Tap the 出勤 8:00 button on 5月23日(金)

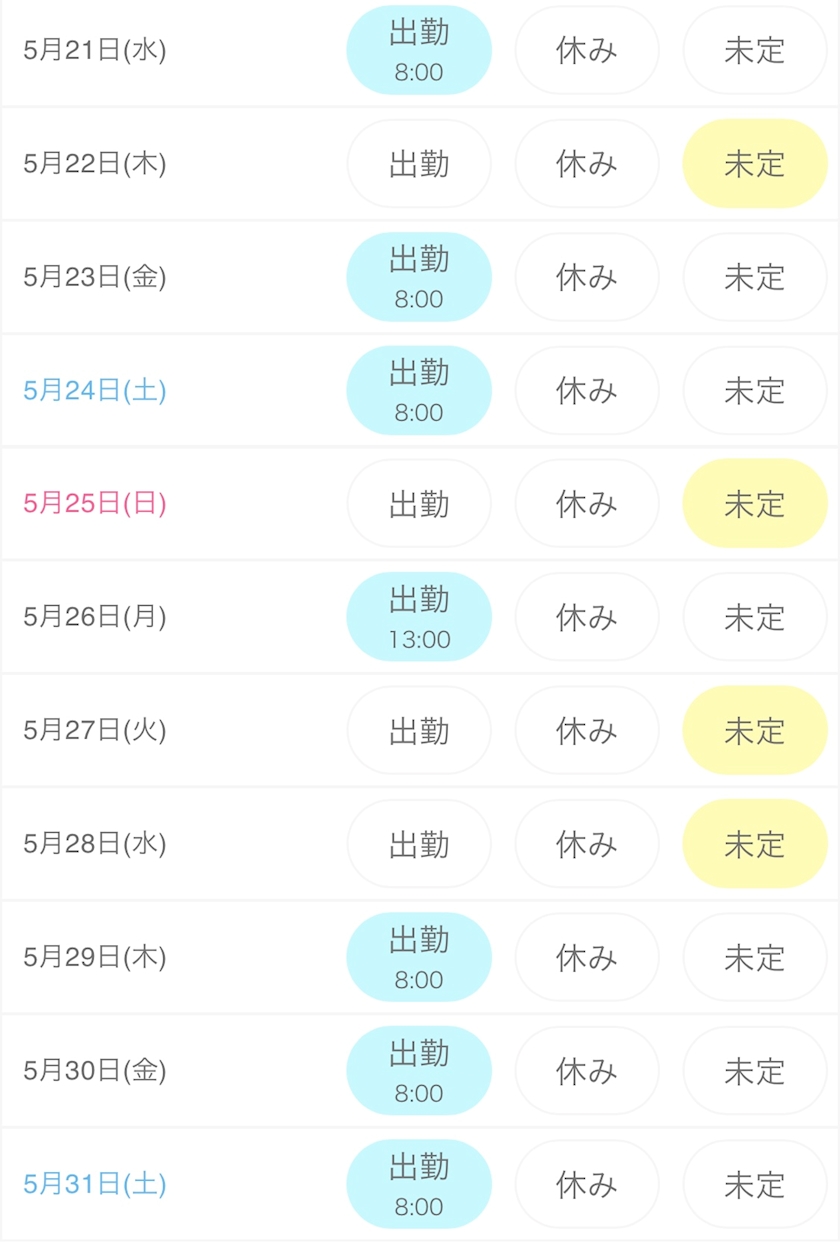pos(419,277)
